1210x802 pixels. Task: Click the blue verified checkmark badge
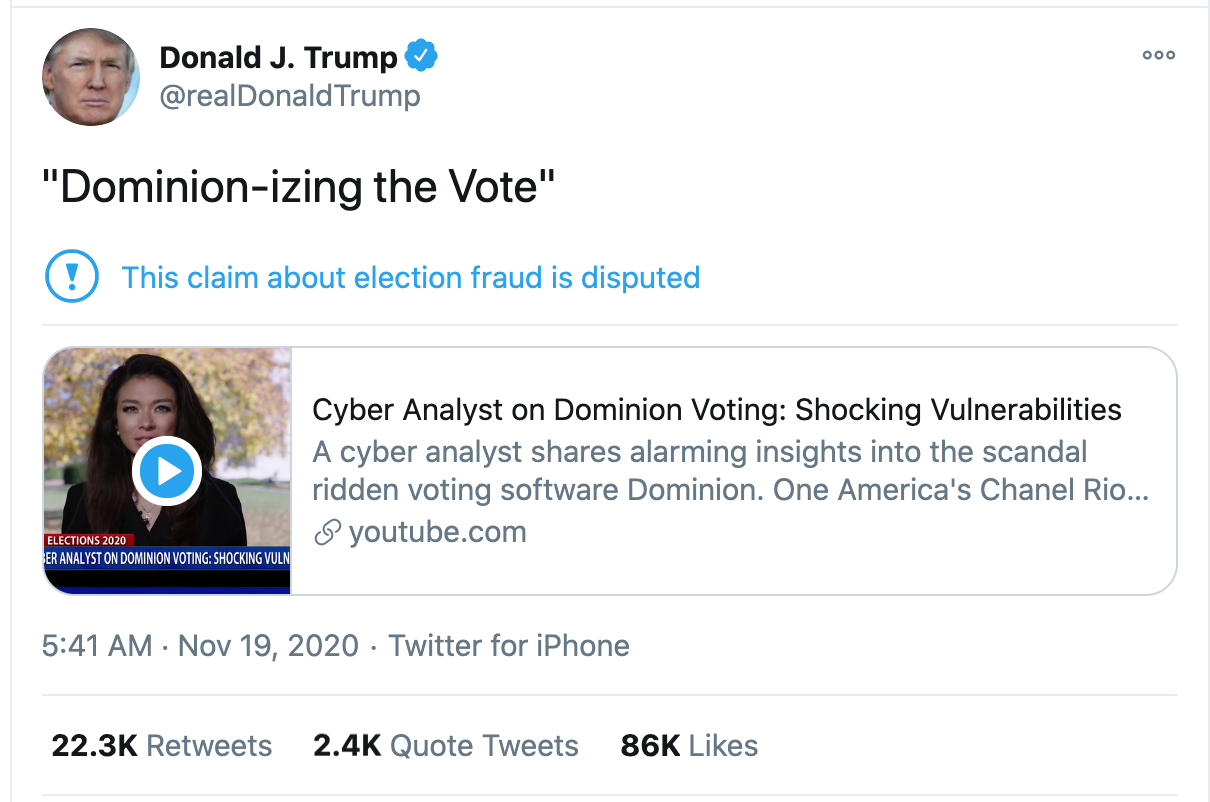click(421, 57)
